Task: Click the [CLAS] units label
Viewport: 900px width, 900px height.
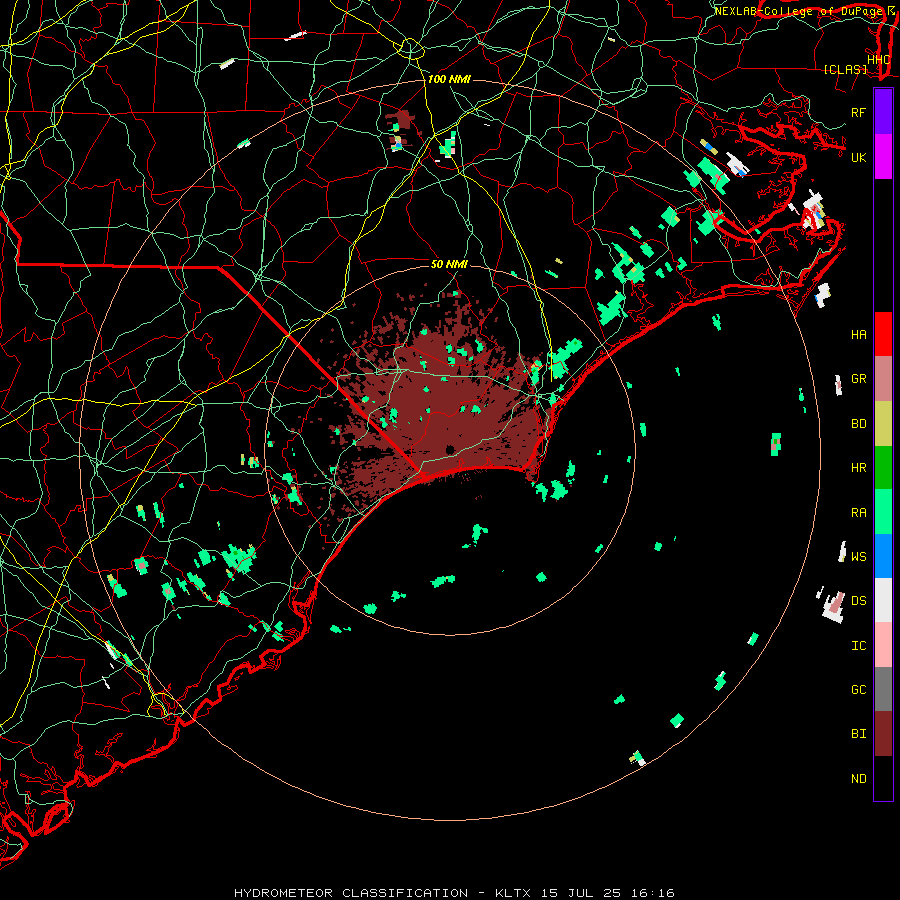Action: tap(845, 69)
